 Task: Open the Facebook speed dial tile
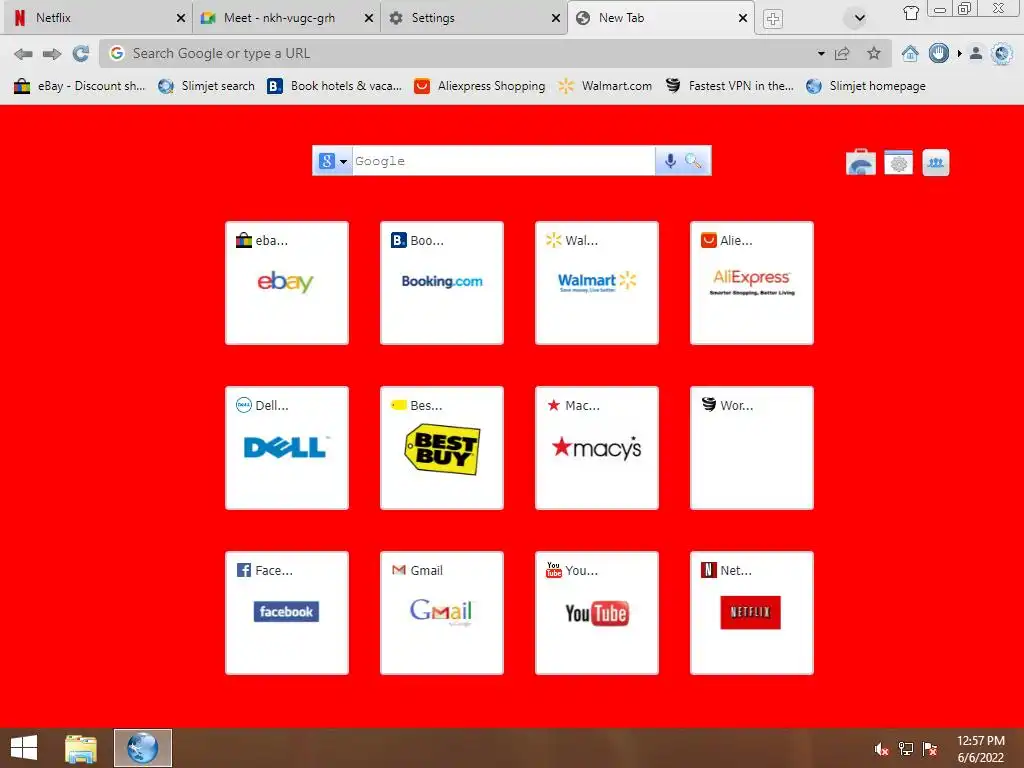pyautogui.click(x=287, y=613)
